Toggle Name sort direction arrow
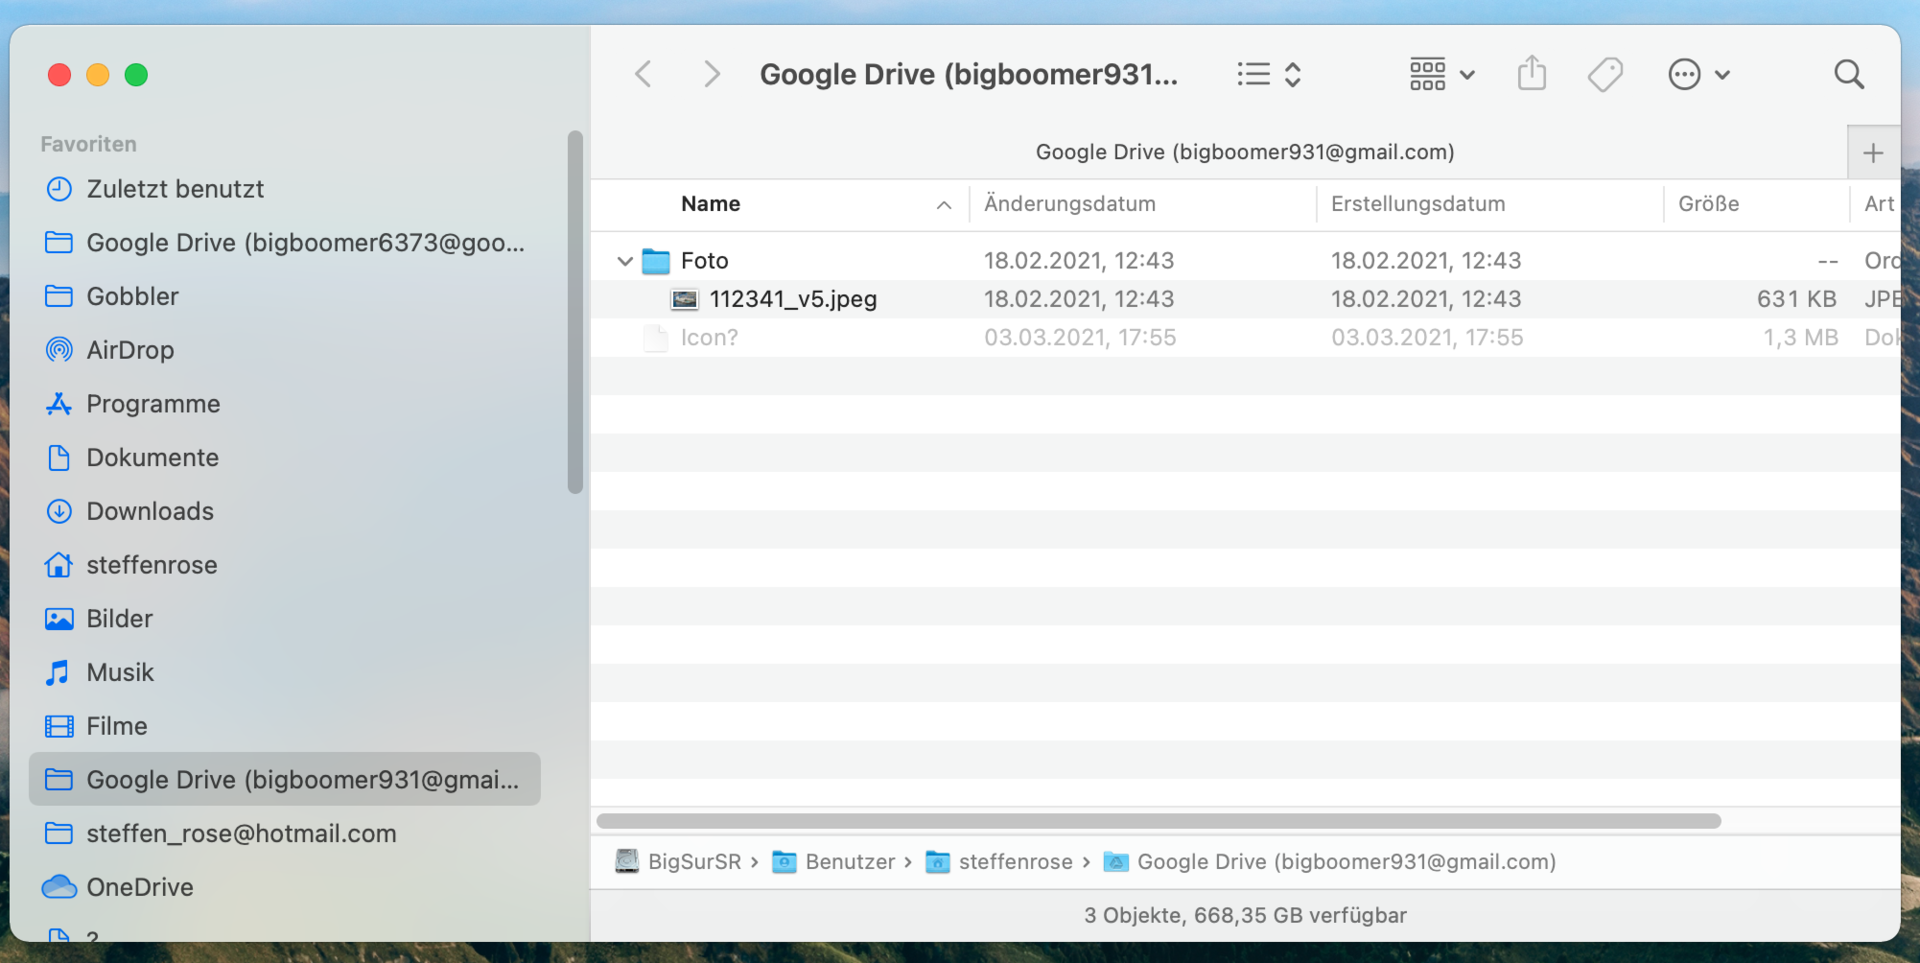Viewport: 1920px width, 963px height. point(943,205)
